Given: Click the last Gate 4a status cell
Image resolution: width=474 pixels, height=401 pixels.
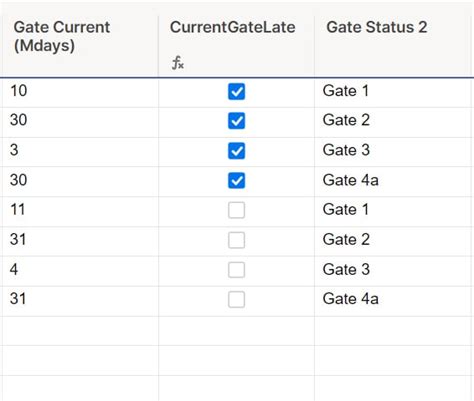Looking at the screenshot, I should click(x=393, y=301).
